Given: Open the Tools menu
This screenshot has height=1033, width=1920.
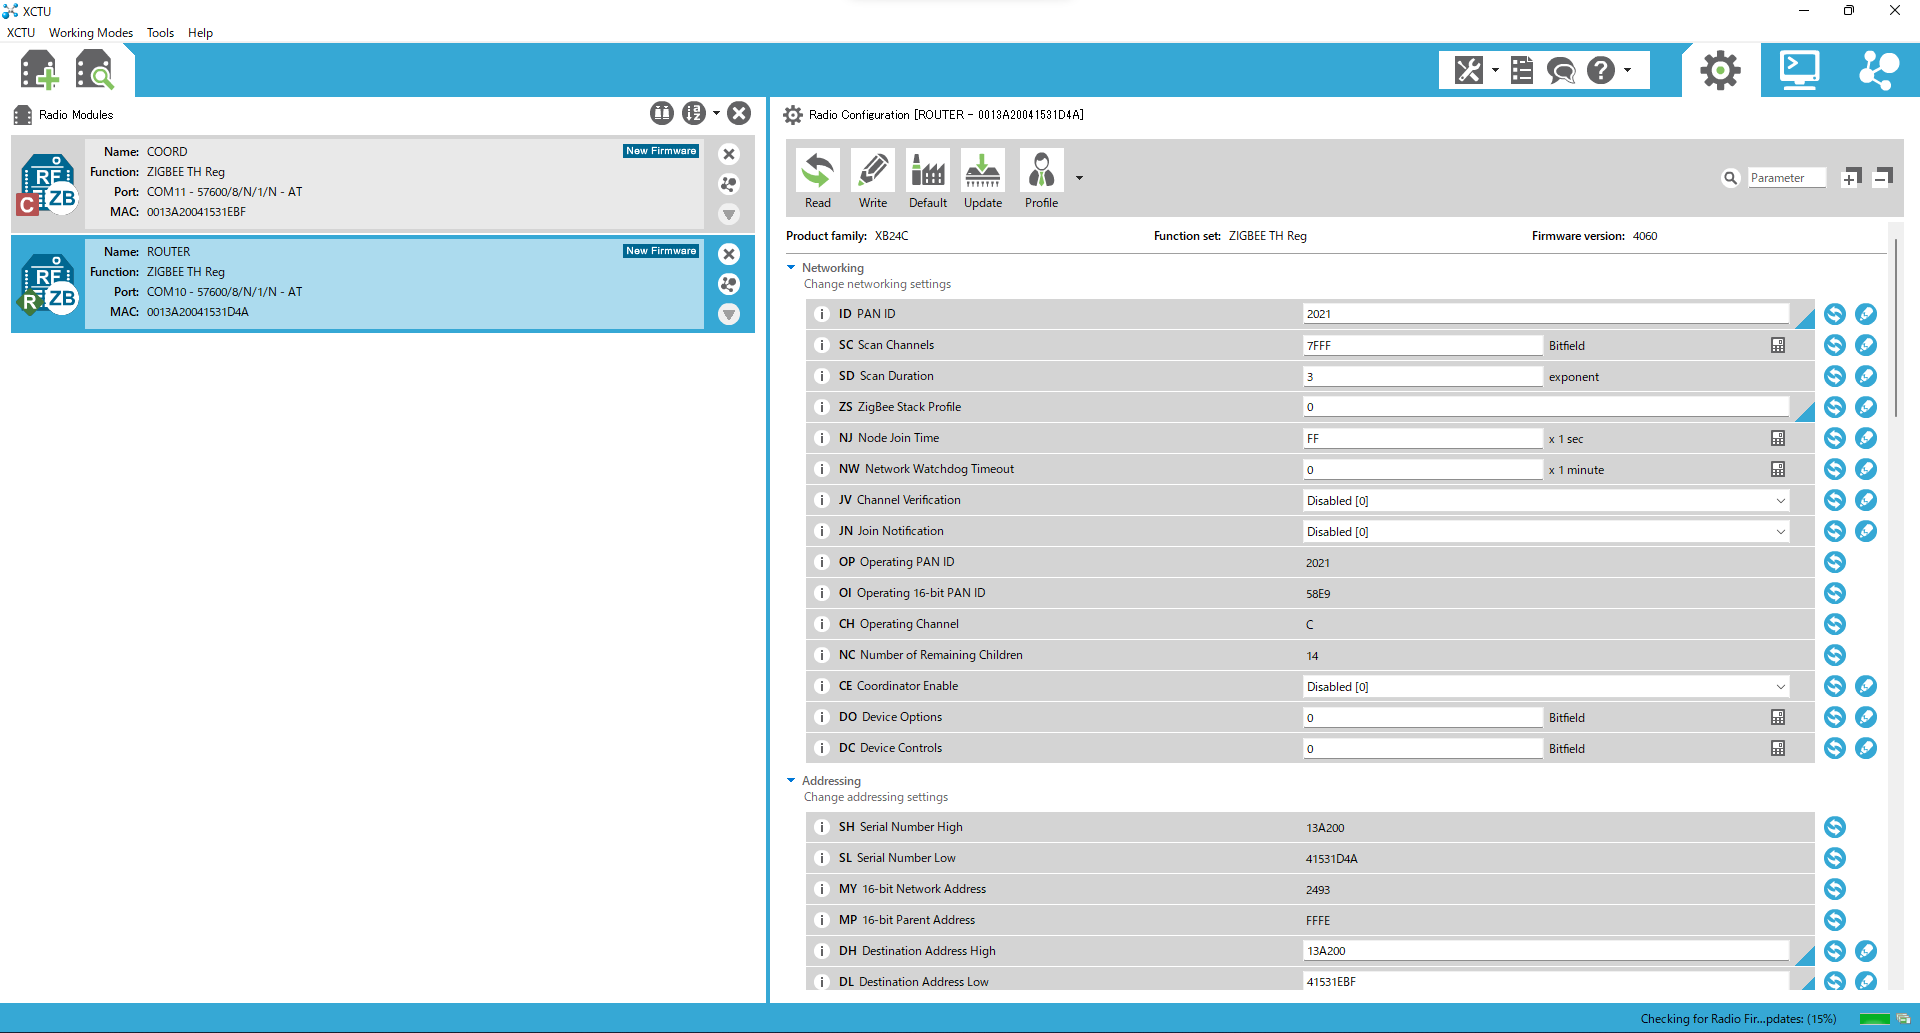Looking at the screenshot, I should click(x=160, y=33).
